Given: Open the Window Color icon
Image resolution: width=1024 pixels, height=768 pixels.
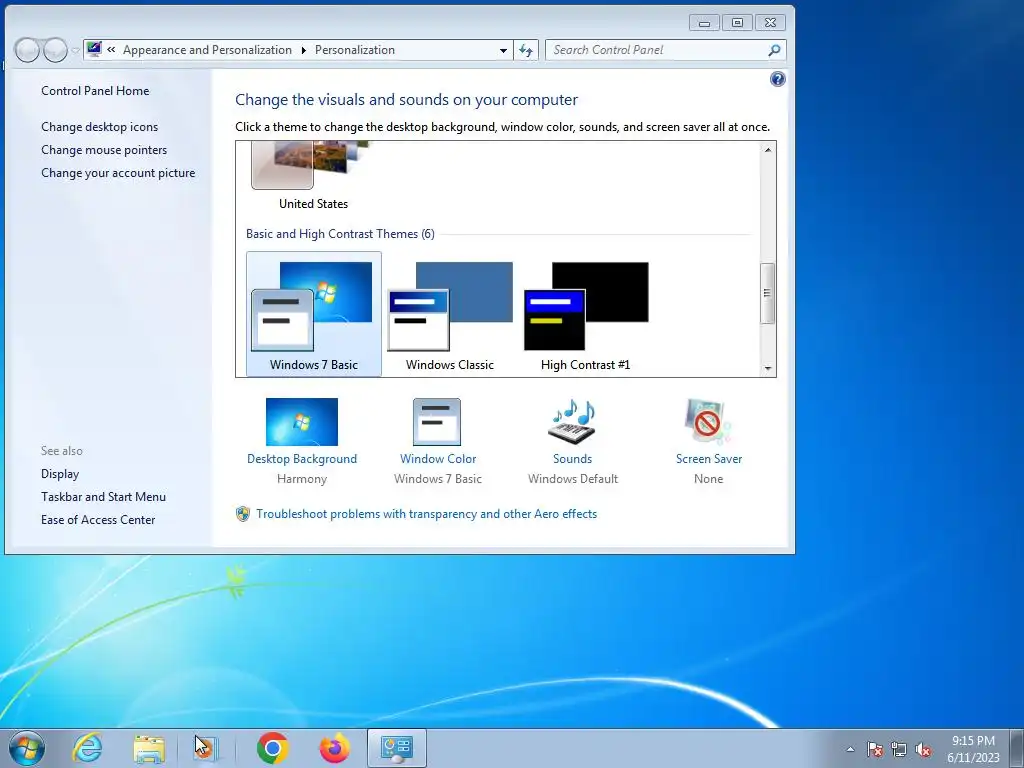Looking at the screenshot, I should (x=437, y=422).
